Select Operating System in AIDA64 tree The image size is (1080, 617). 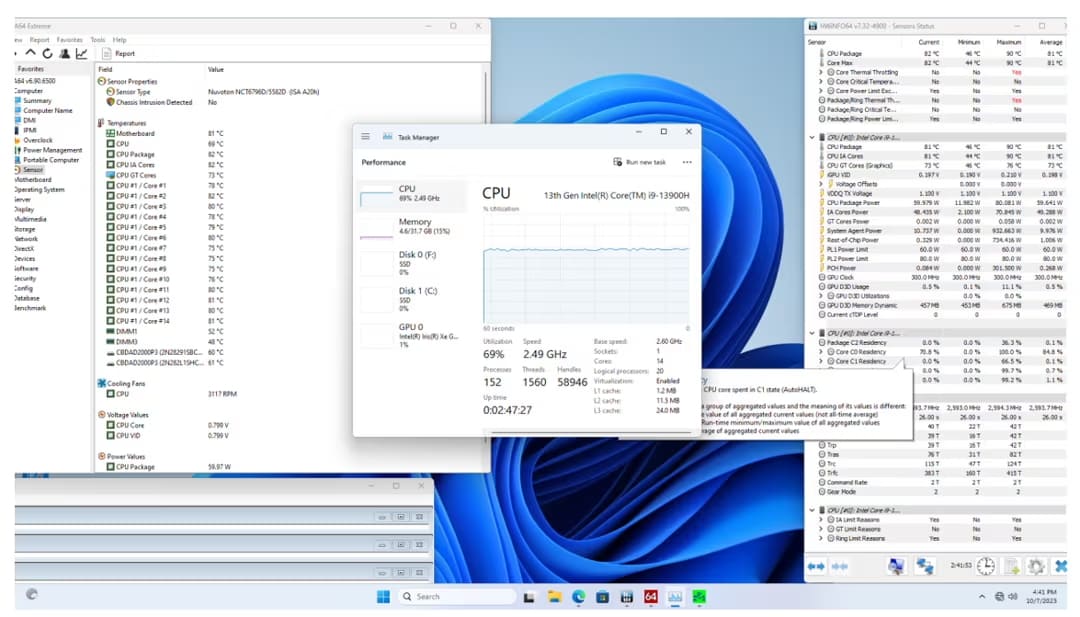pyautogui.click(x=39, y=189)
